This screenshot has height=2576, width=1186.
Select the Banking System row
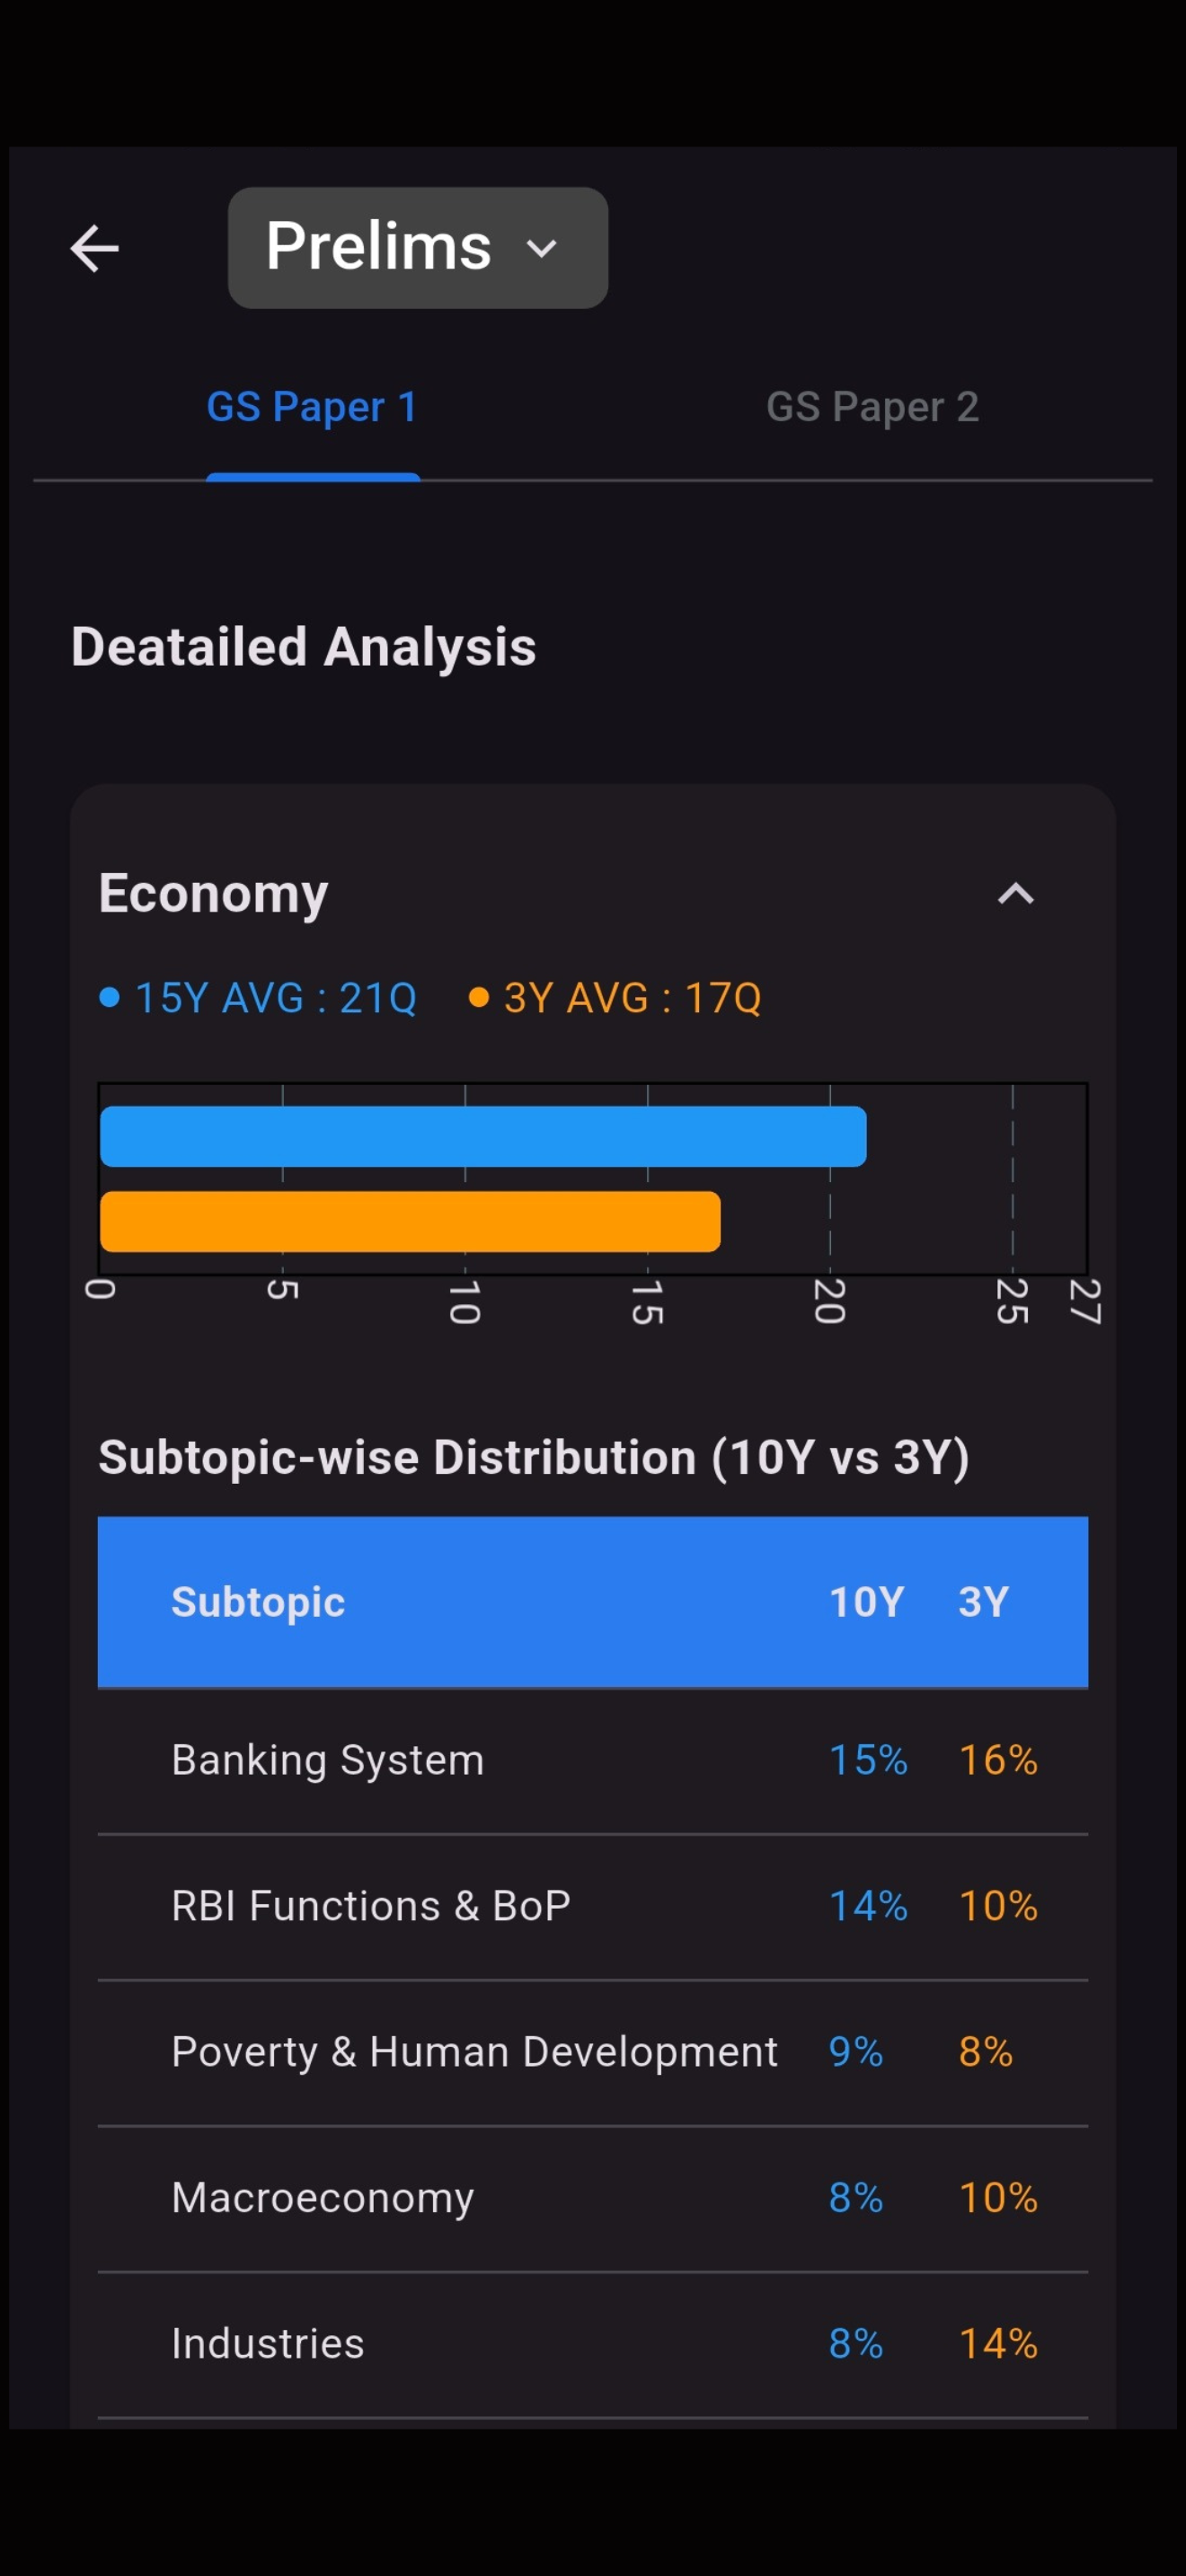tap(593, 1760)
